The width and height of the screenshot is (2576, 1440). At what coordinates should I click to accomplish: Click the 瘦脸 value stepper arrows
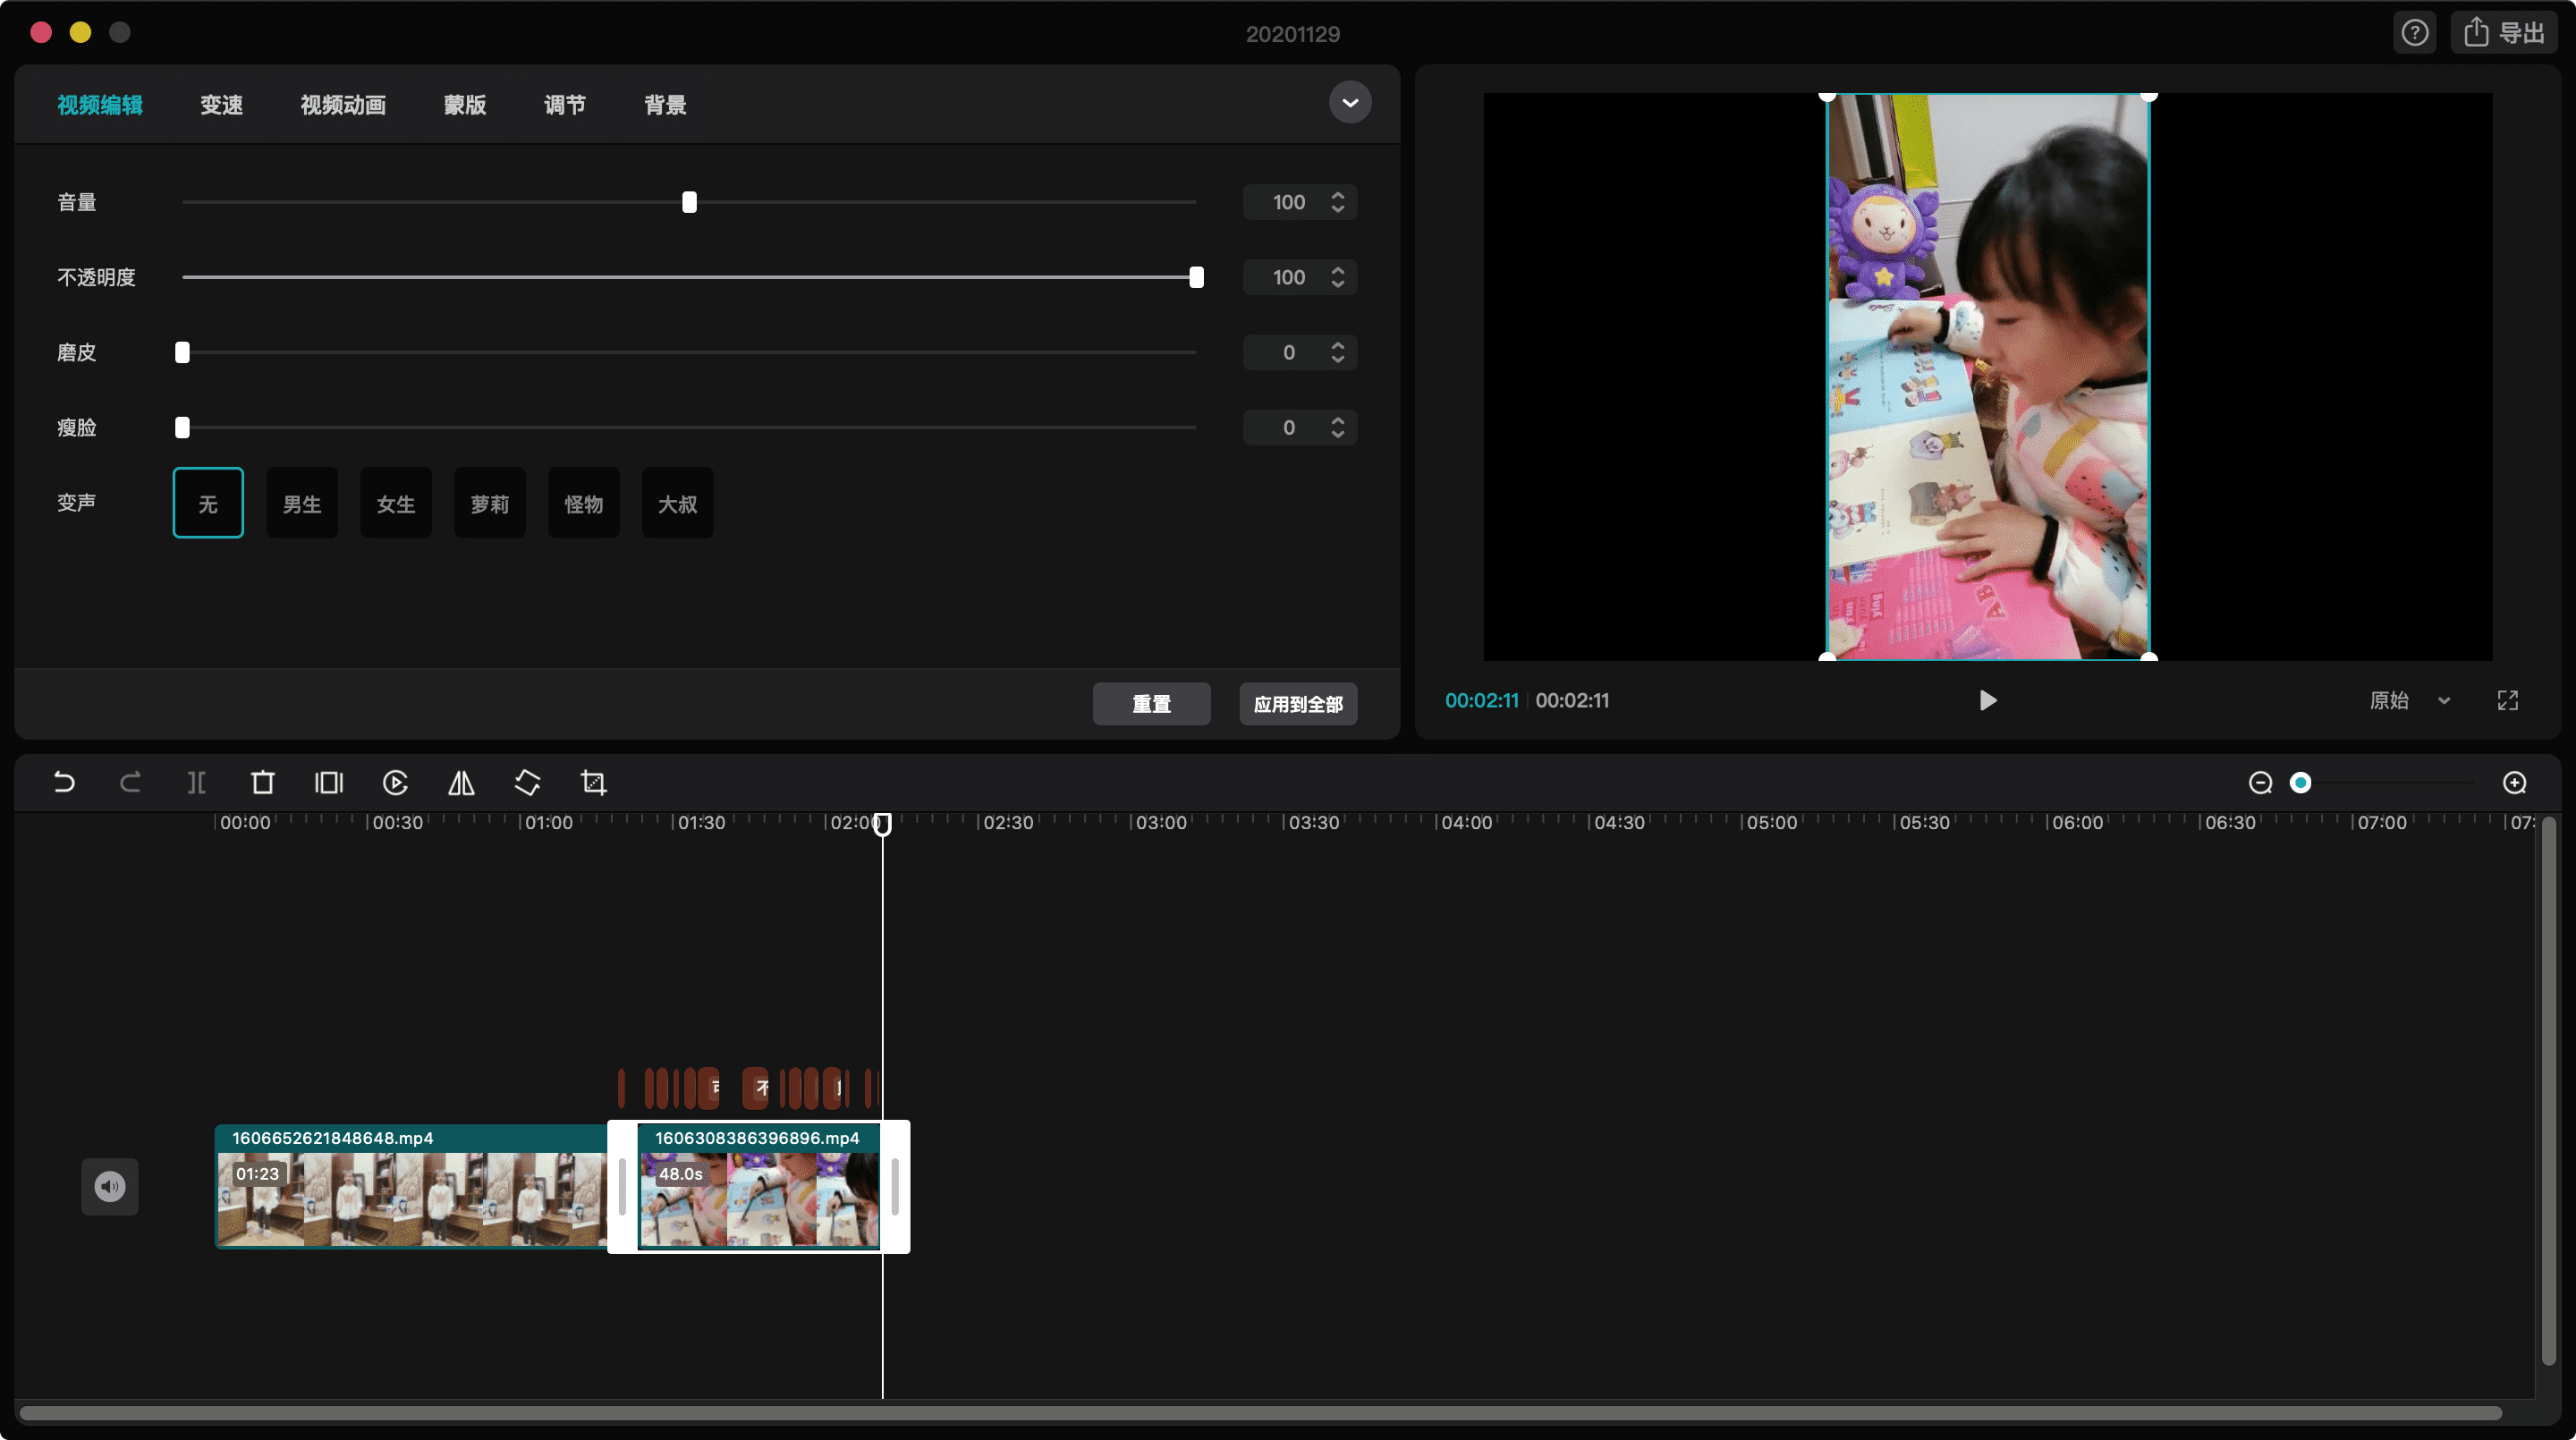click(1338, 427)
